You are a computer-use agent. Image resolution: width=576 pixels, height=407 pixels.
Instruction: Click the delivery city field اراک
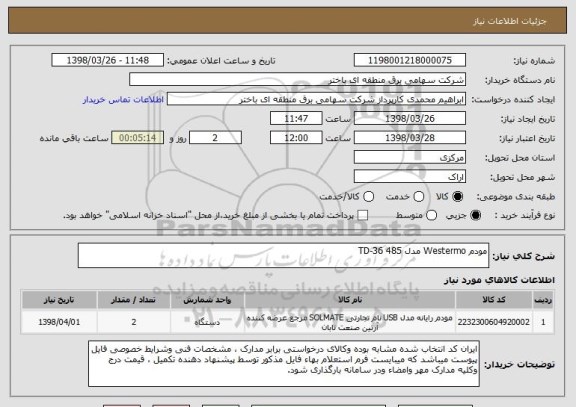[x=410, y=177]
